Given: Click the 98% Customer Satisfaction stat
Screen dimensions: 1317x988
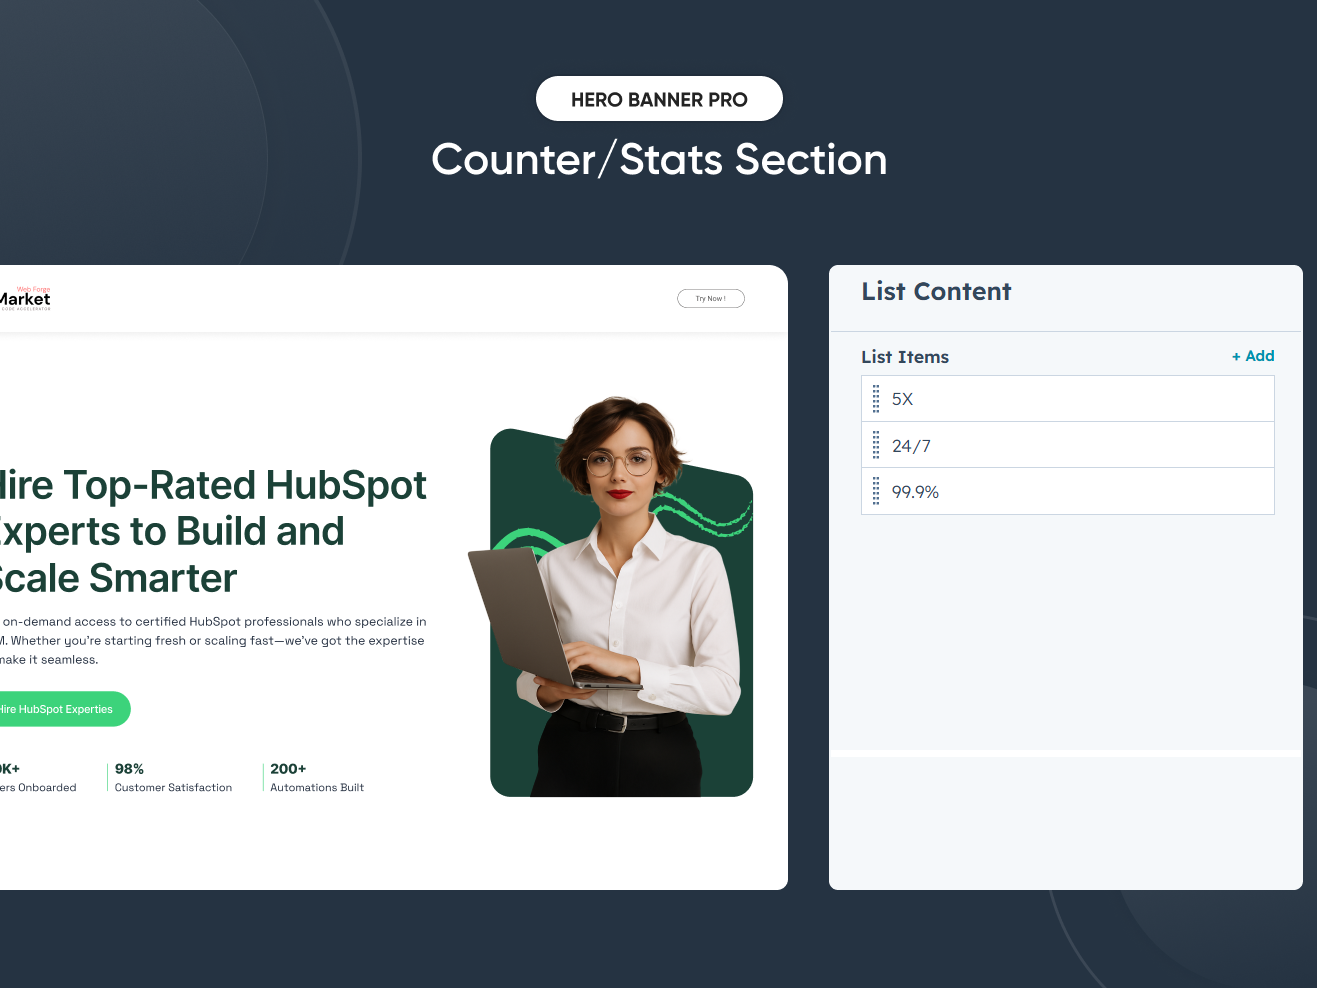Looking at the screenshot, I should (173, 778).
